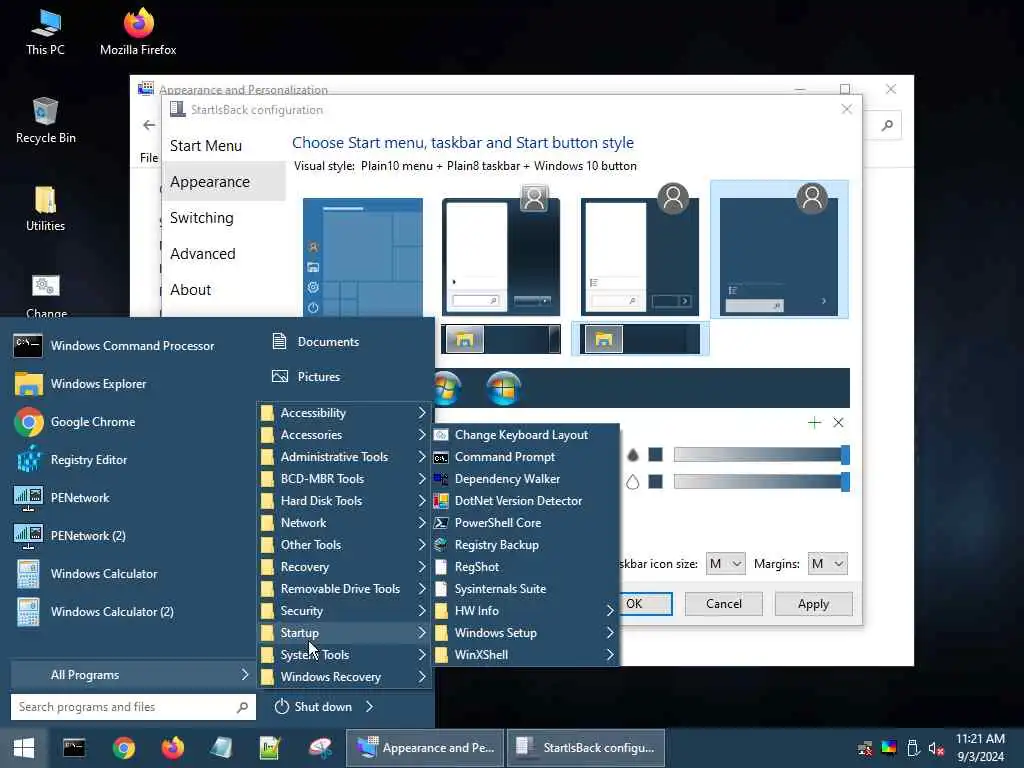Open the taskbar icon size dropdown
Viewport: 1024px width, 768px height.
(726, 564)
